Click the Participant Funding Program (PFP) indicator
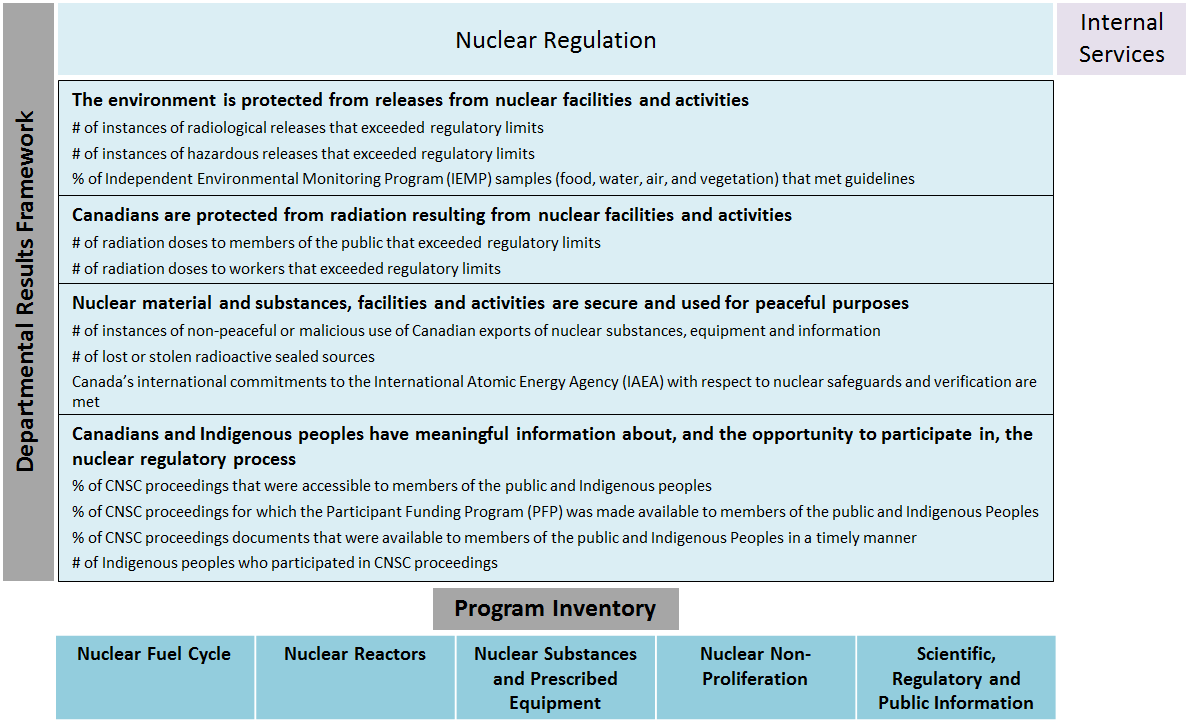The height and width of the screenshot is (721, 1186). pos(555,511)
